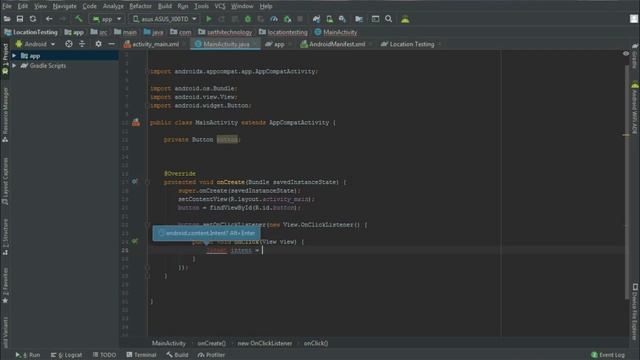This screenshot has width=640, height=360.
Task: Open the SDK Manager icon
Action: coord(342,19)
